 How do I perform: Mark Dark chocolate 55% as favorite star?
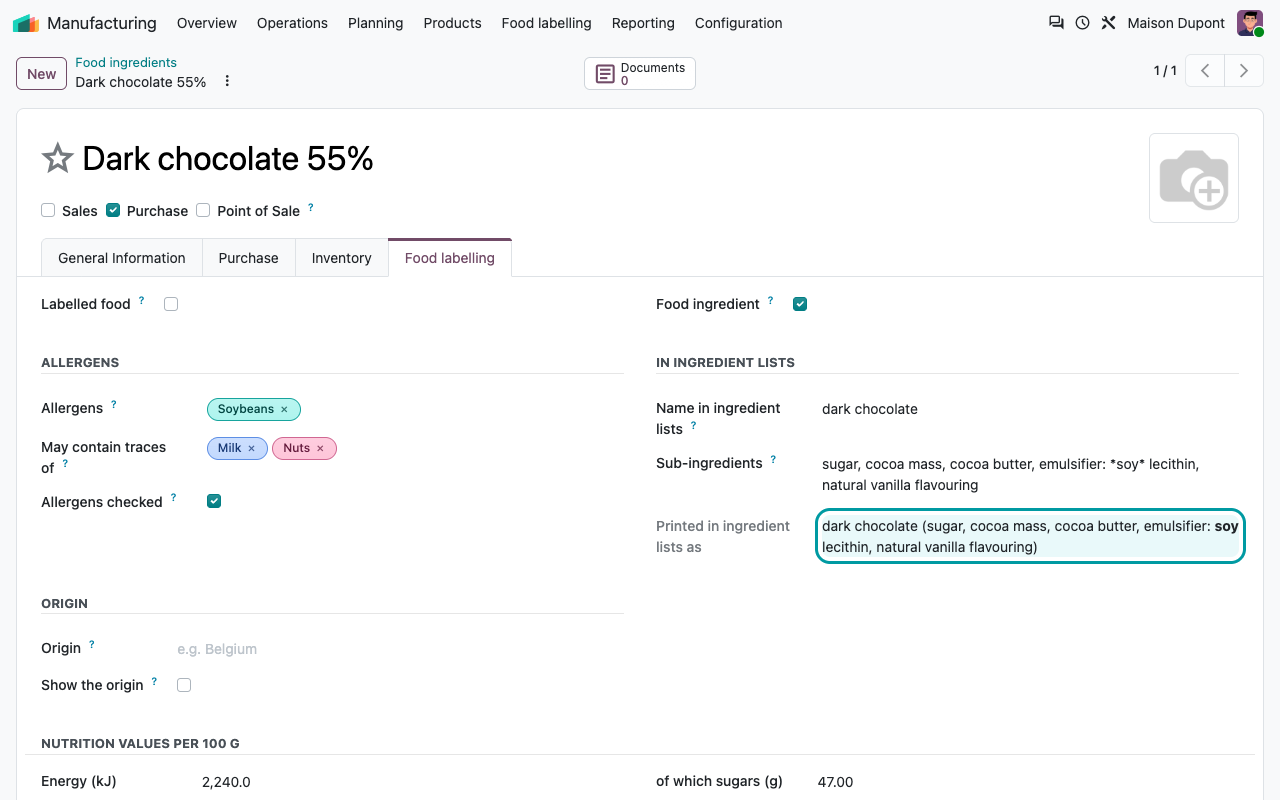click(x=57, y=158)
